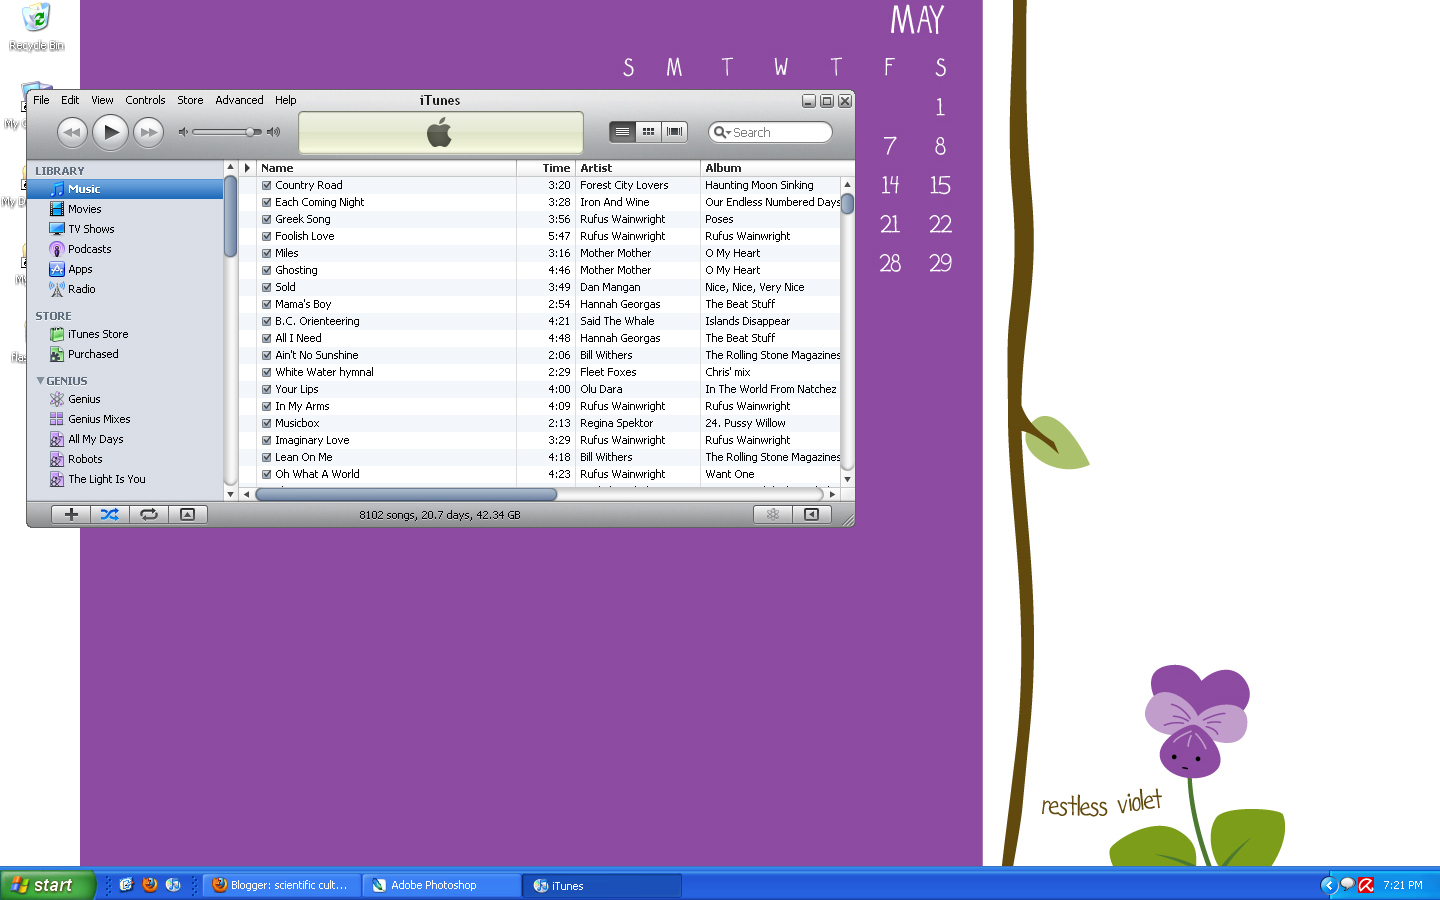Click the previous track rewind button
1440x900 pixels.
[72, 132]
